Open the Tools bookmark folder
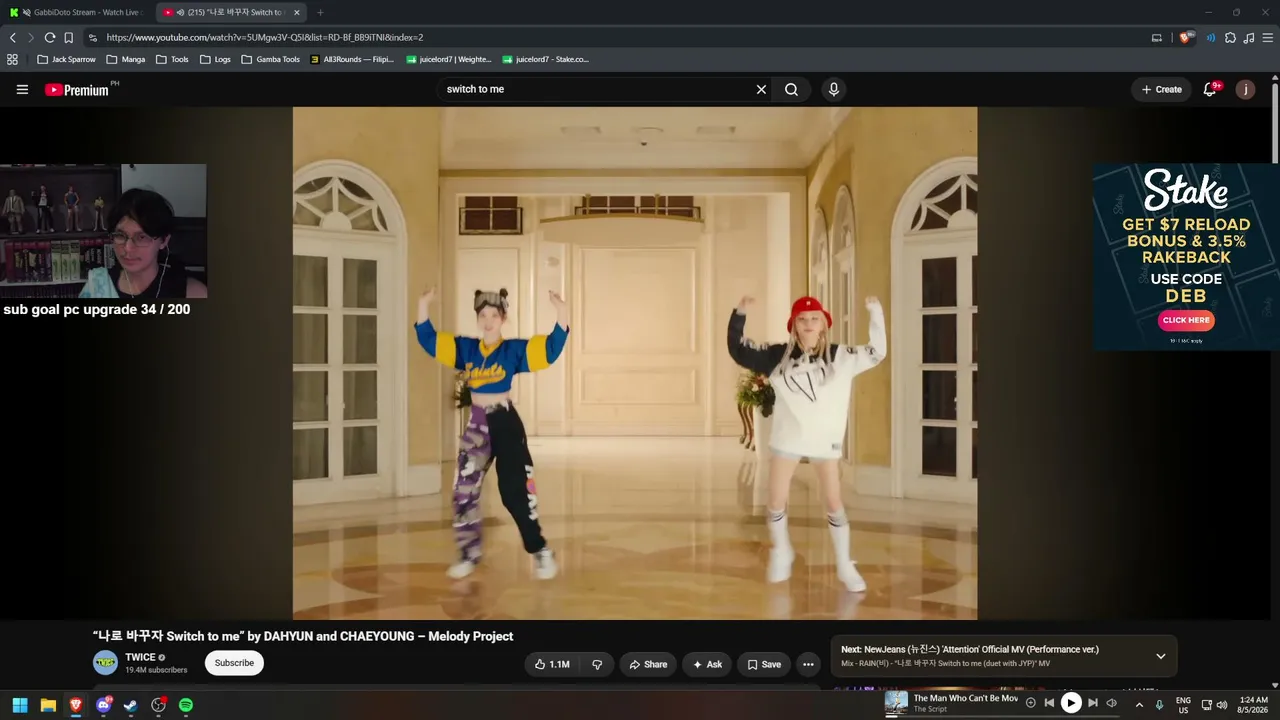 click(x=172, y=60)
